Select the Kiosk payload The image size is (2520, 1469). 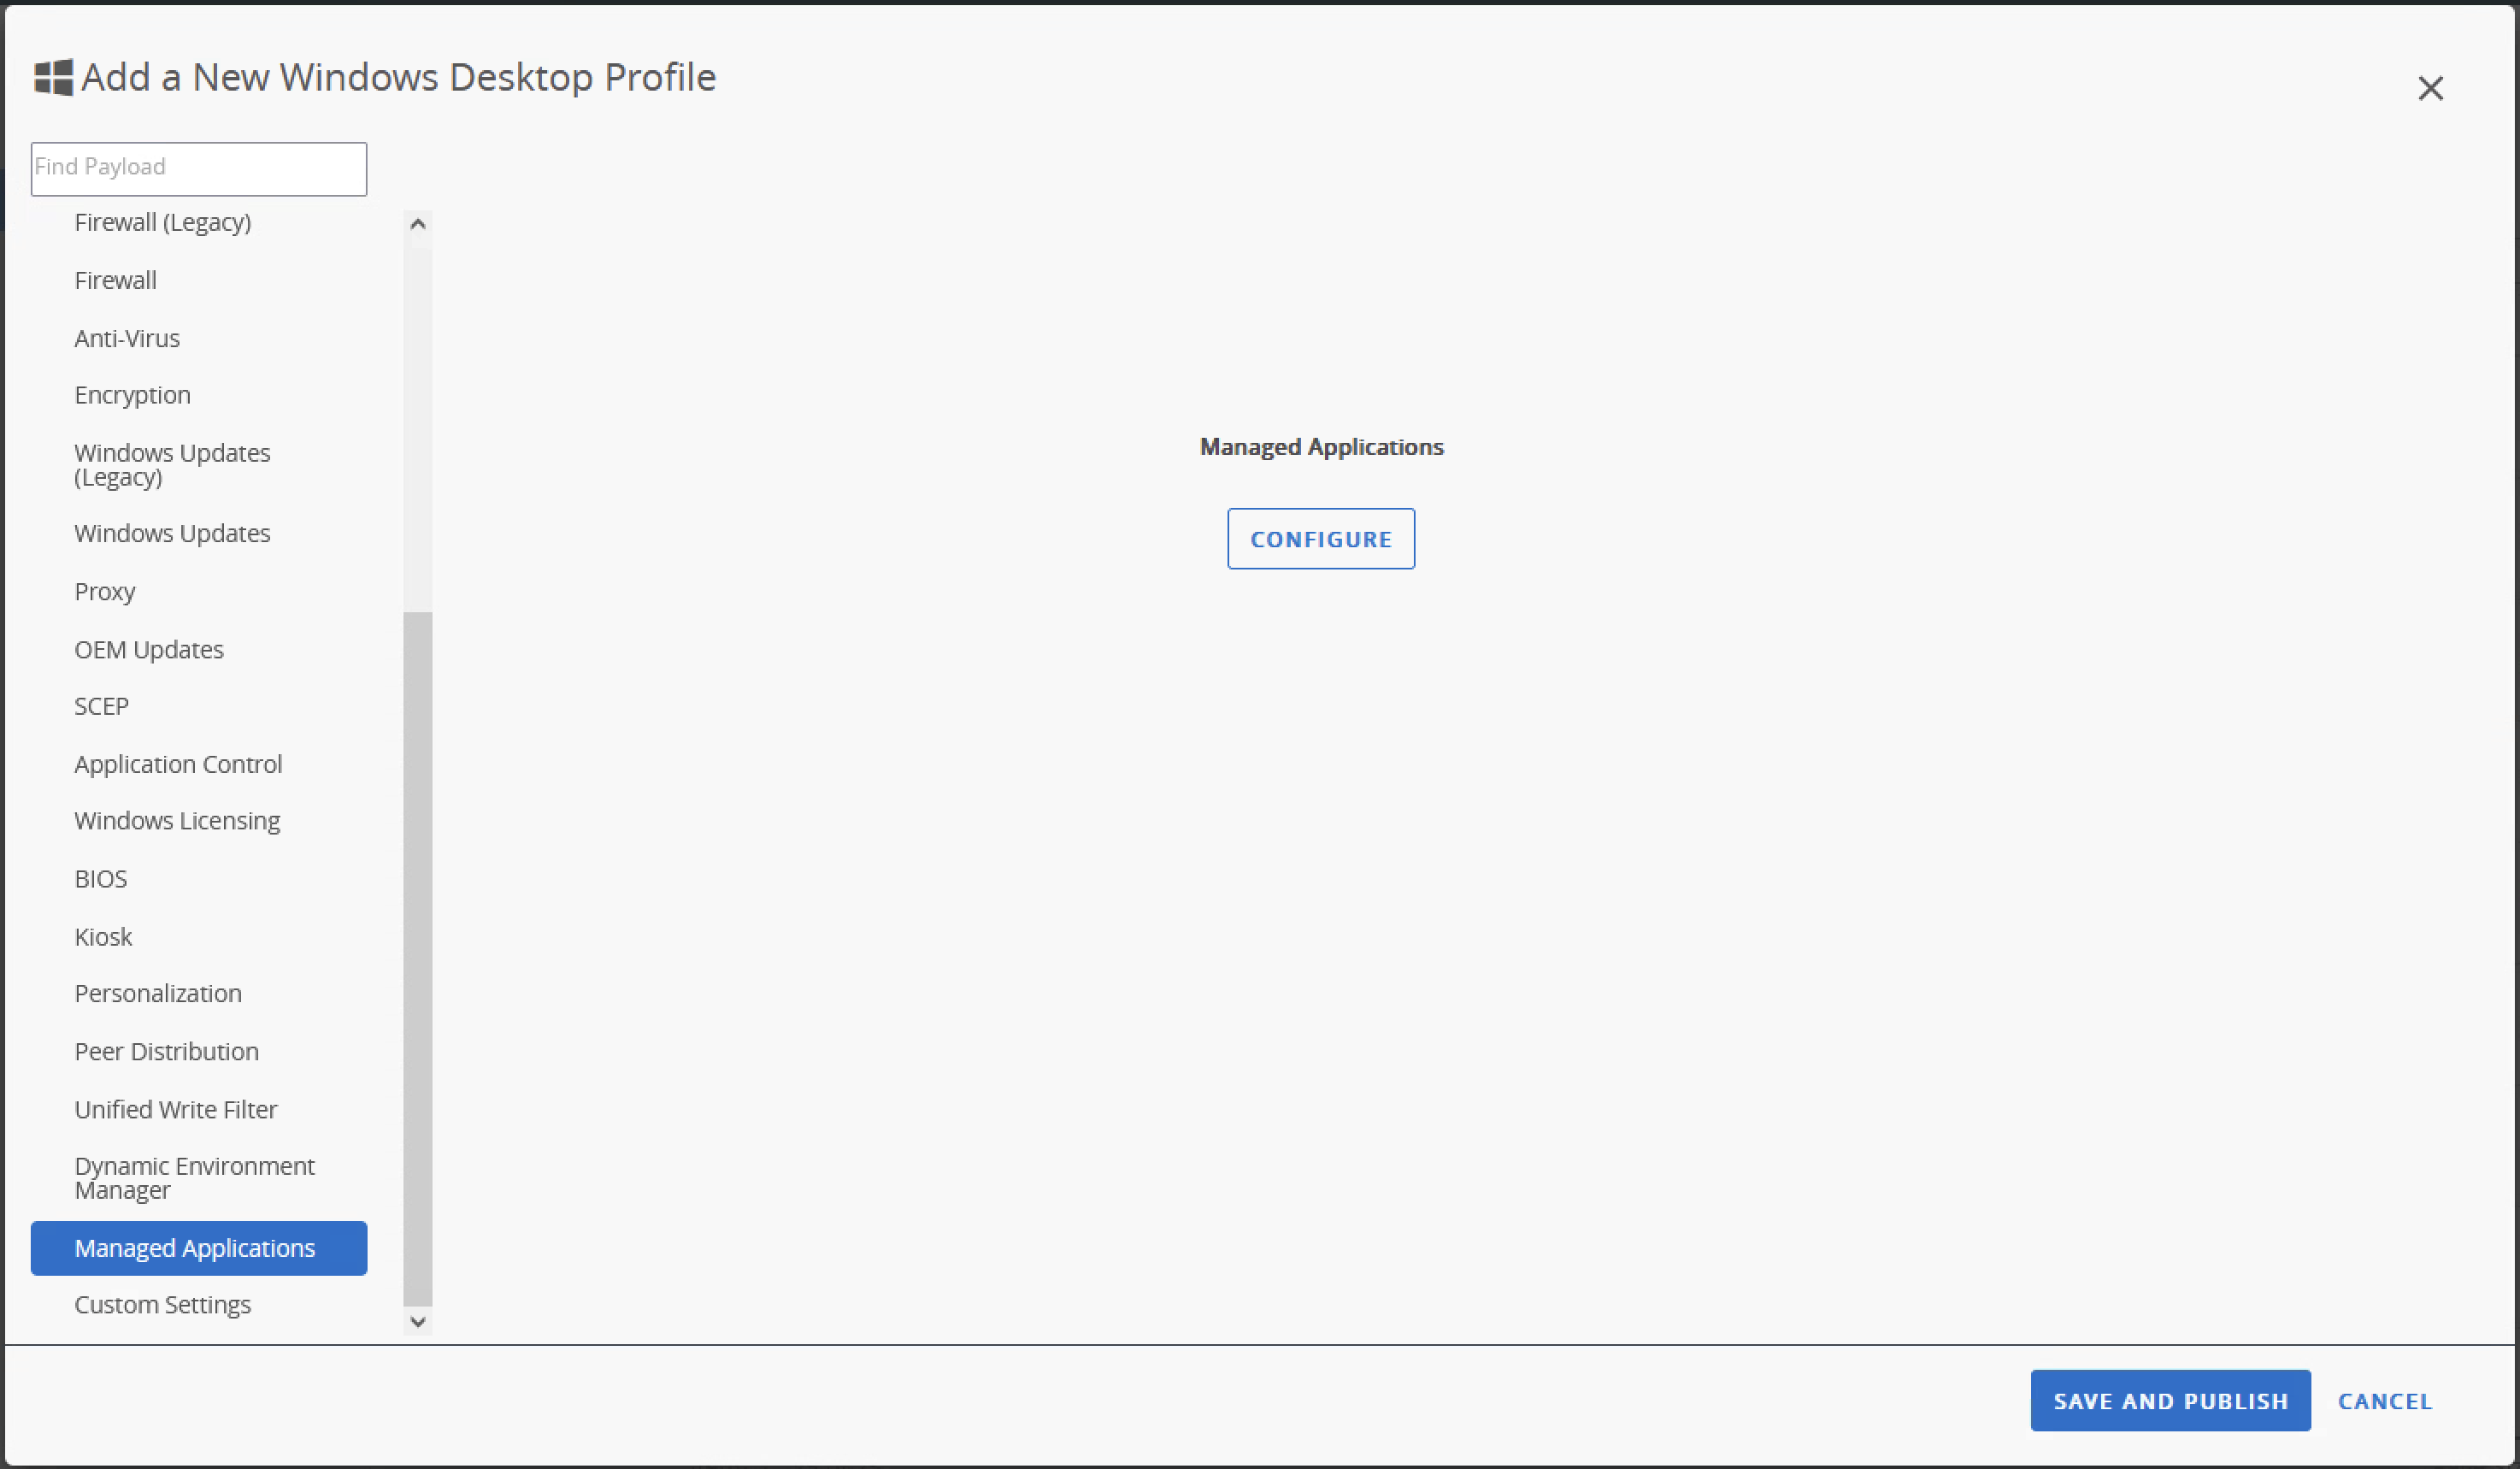click(103, 936)
